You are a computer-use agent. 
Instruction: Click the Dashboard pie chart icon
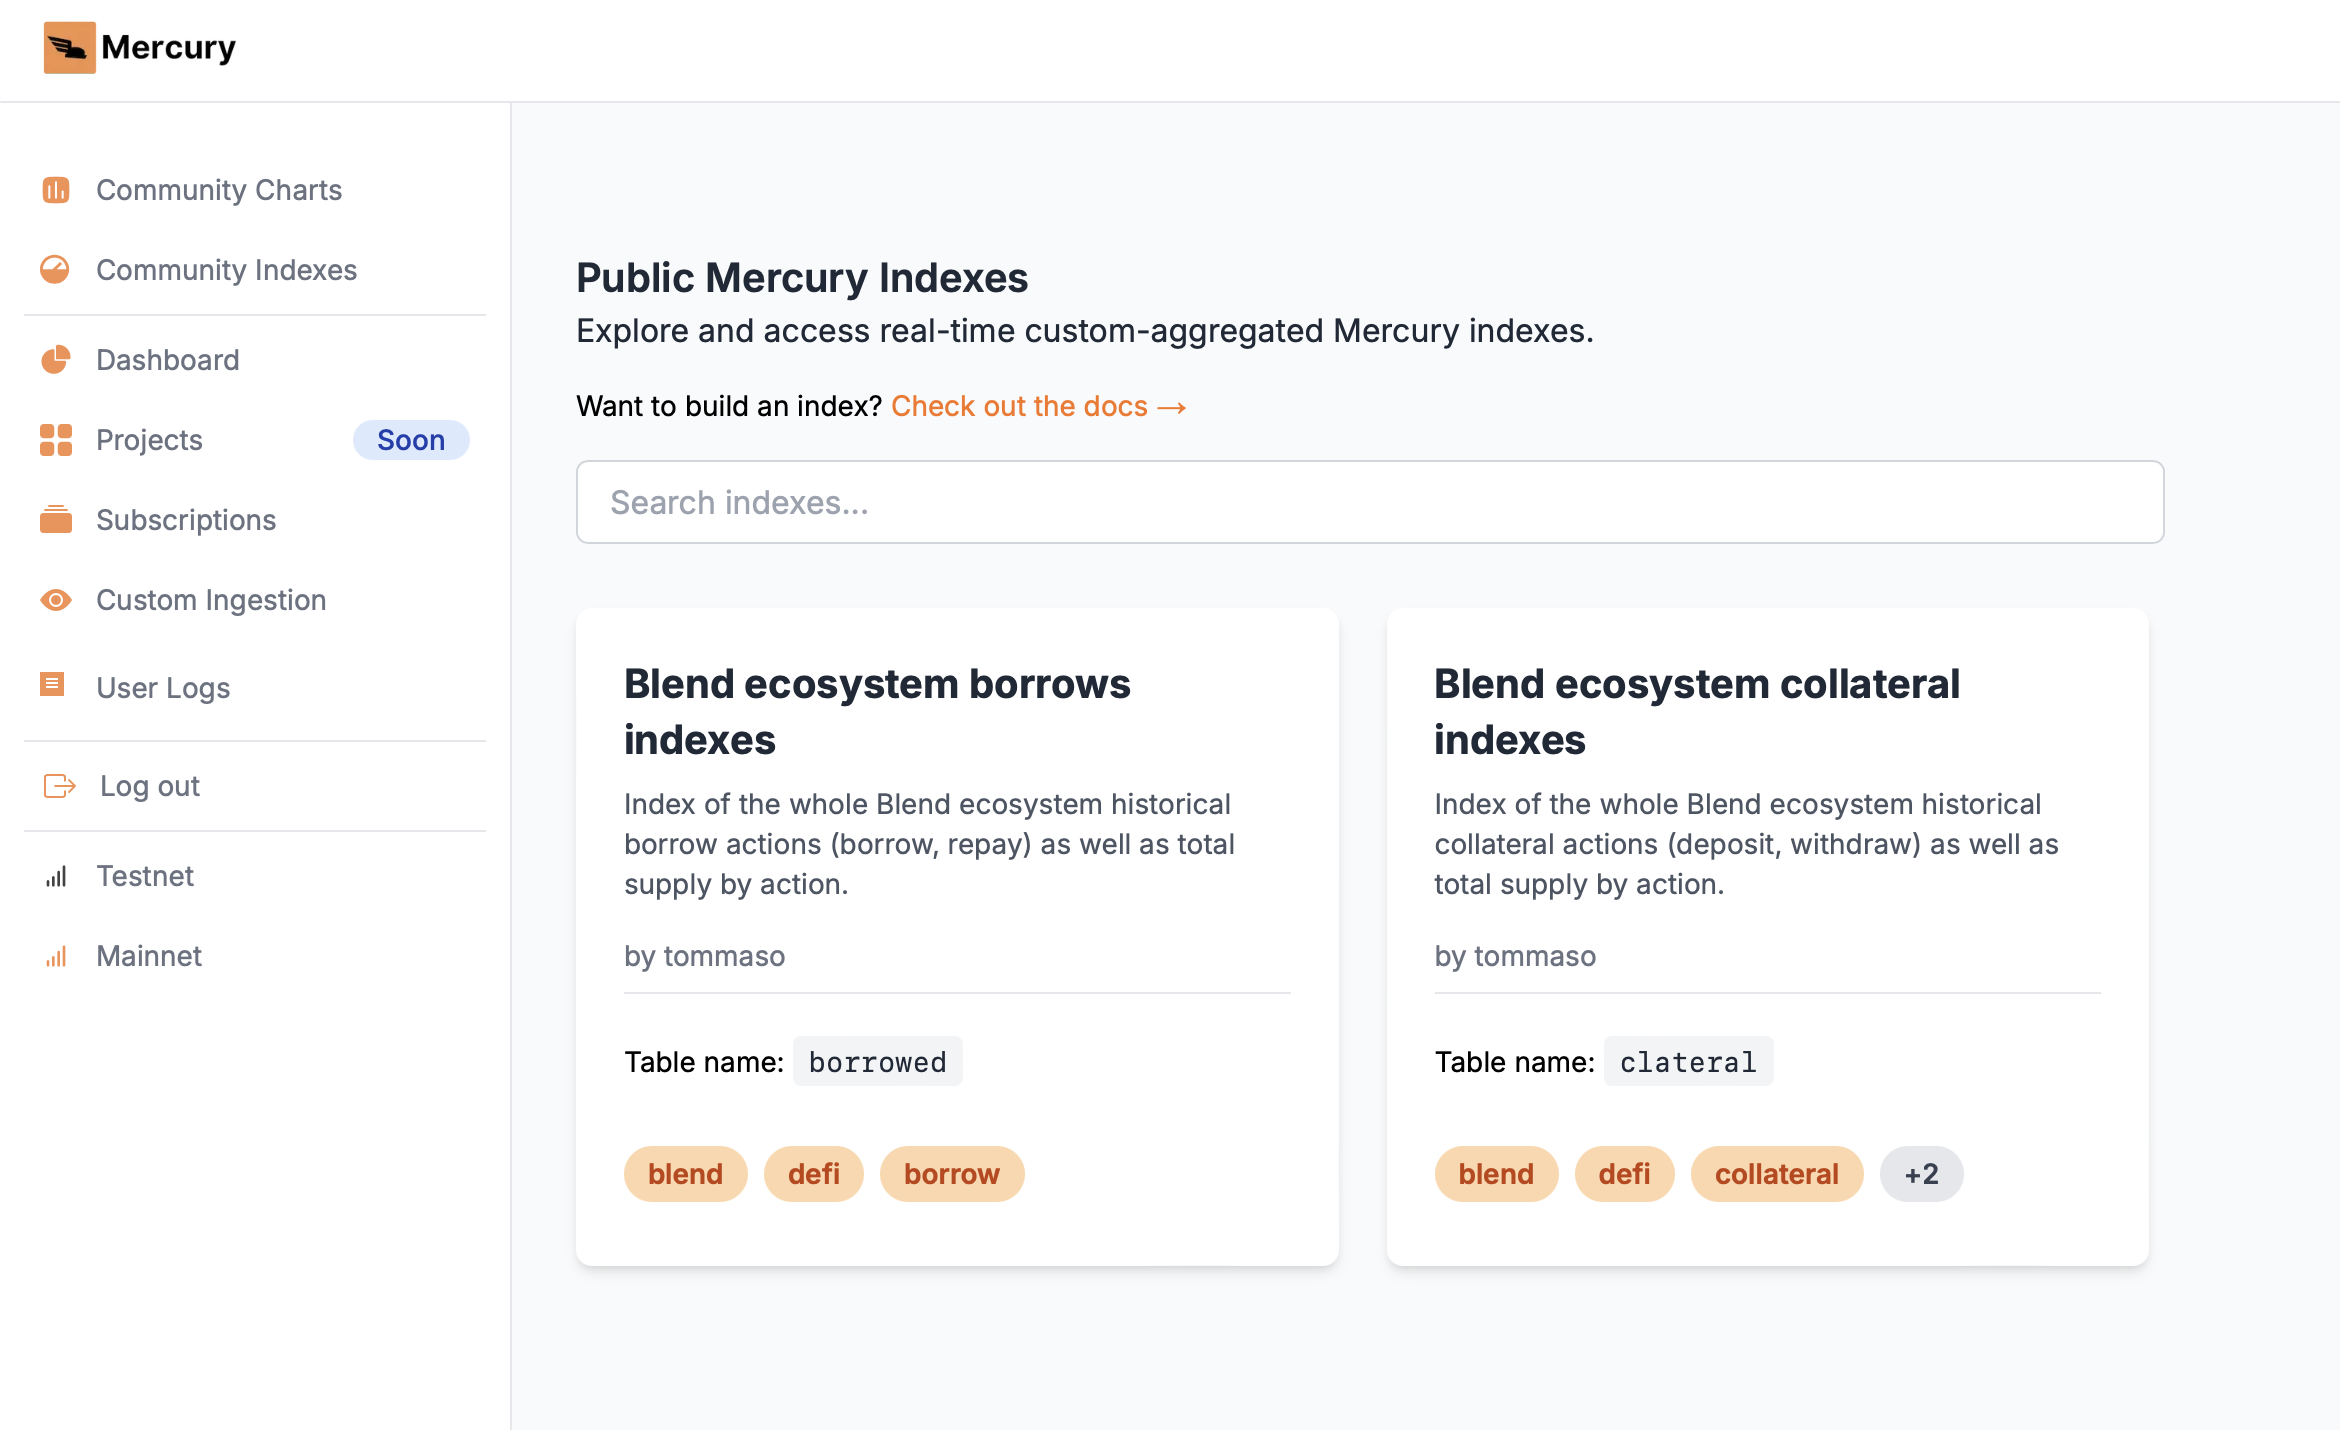point(56,360)
